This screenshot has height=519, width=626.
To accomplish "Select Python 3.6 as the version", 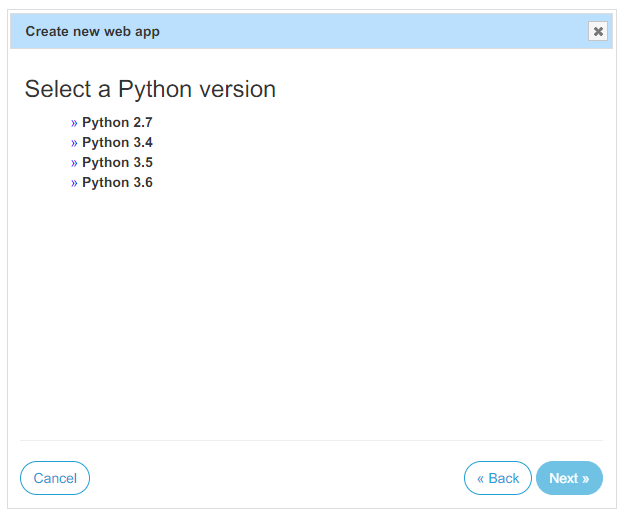I will 117,183.
